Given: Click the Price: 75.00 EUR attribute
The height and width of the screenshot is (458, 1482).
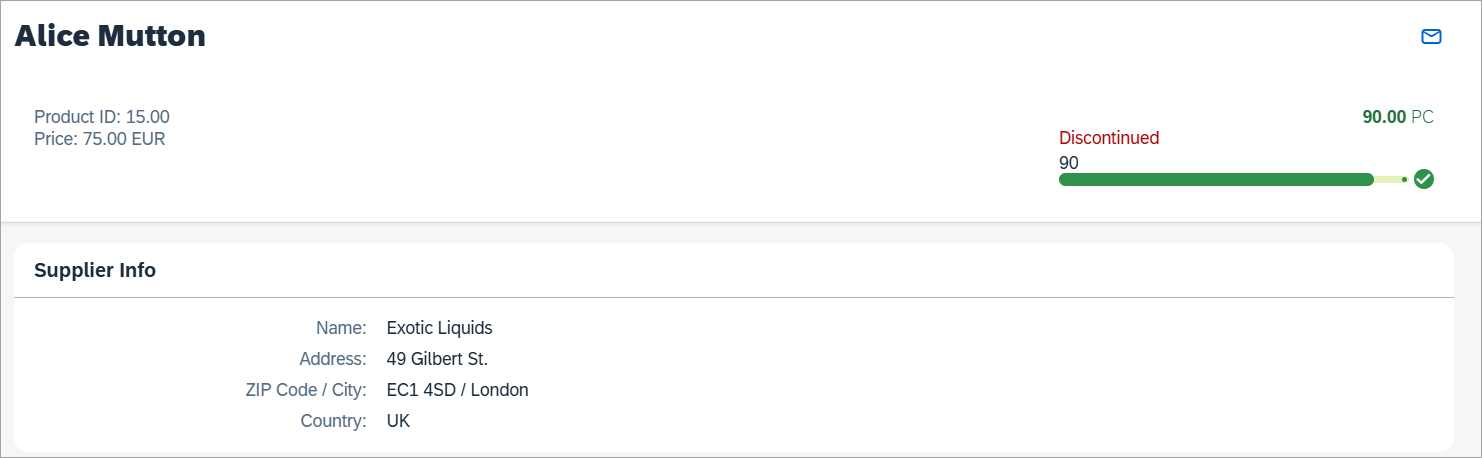Looking at the screenshot, I should point(100,139).
